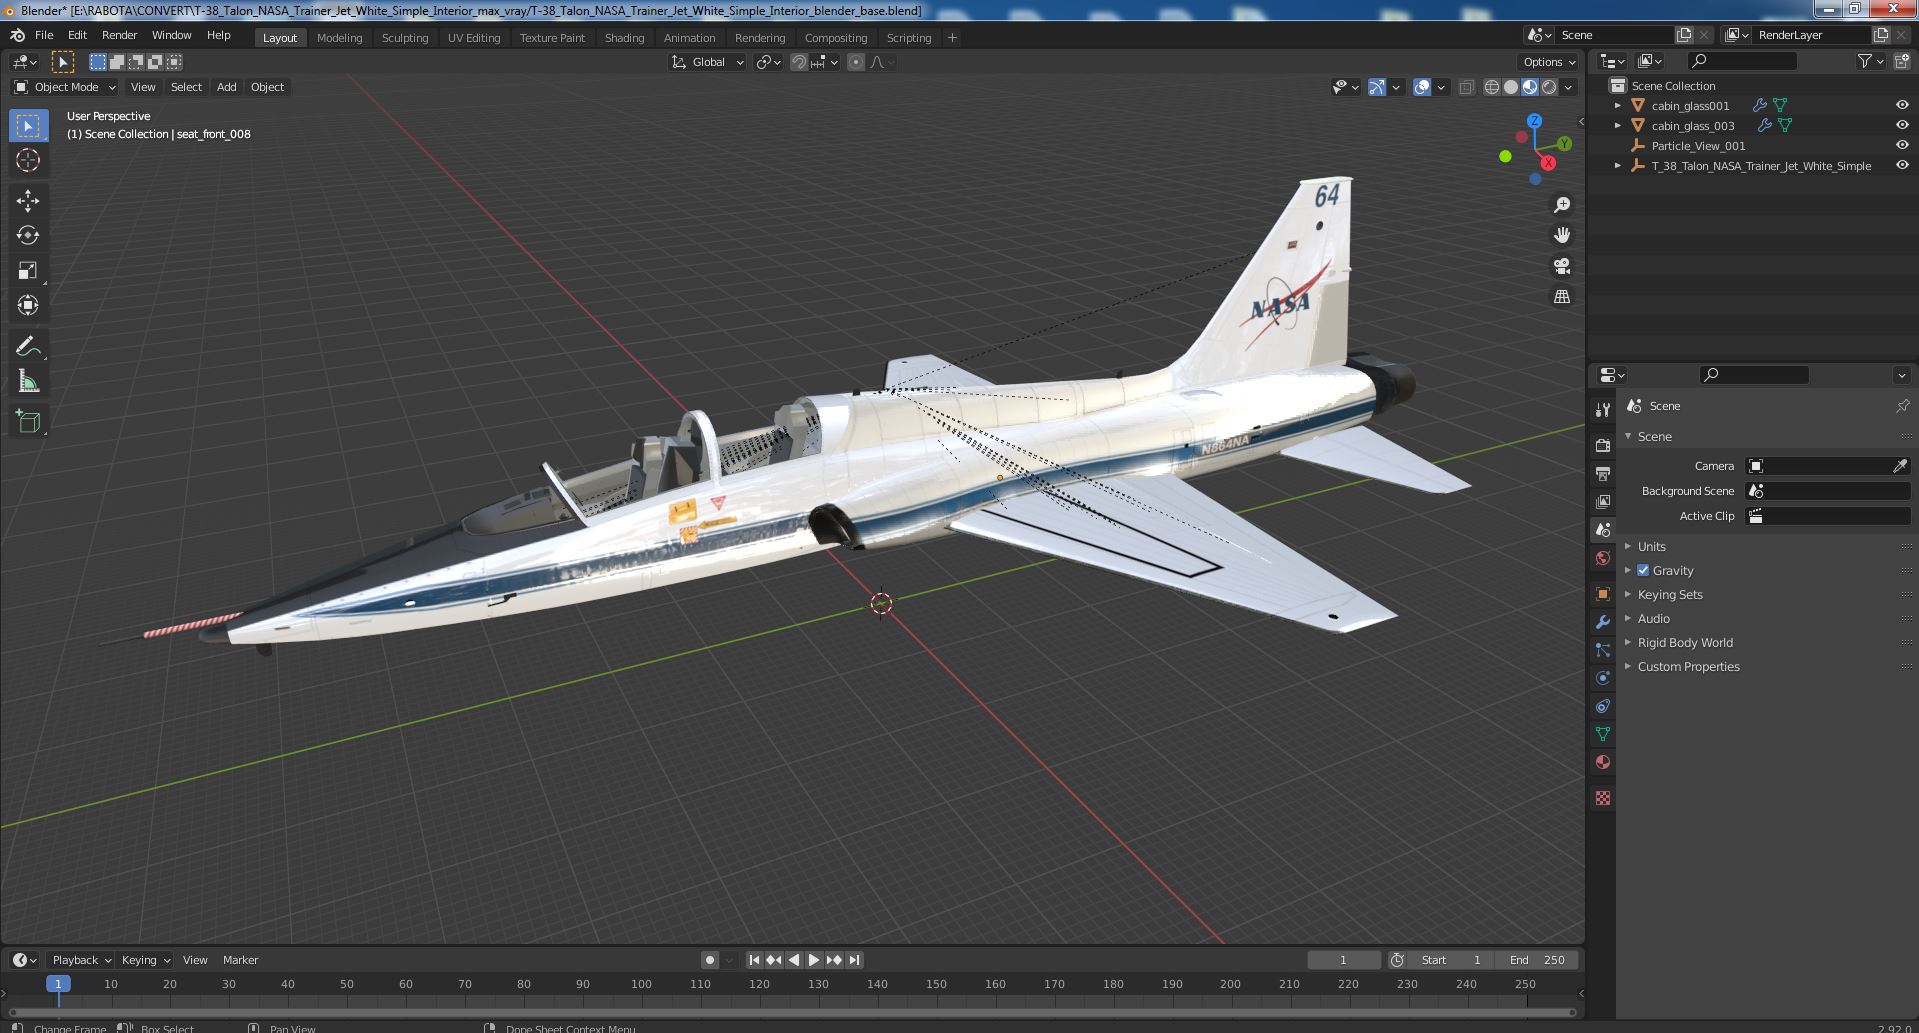1919x1033 pixels.
Task: Open the viewport Add menu
Action: 227,87
